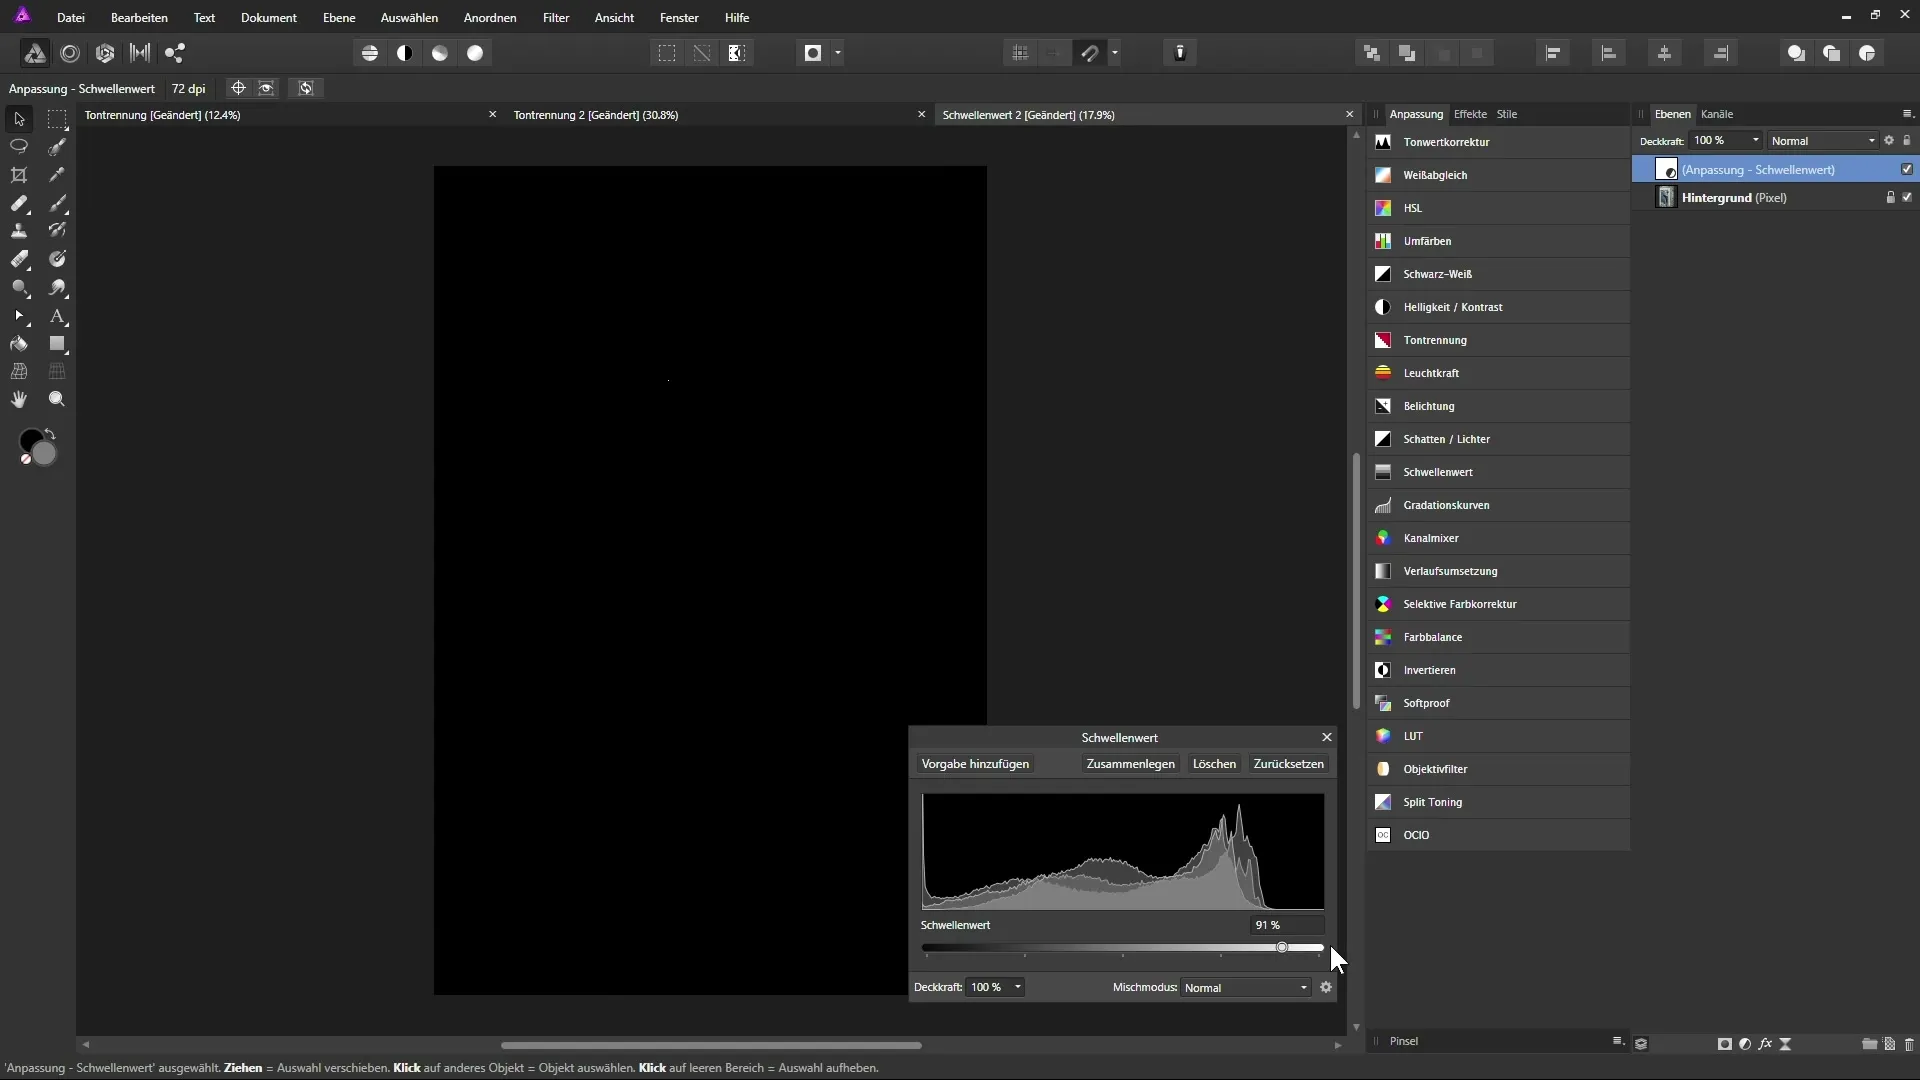Select the Freehand Selection lasso tool
The width and height of the screenshot is (1920, 1080).
(x=19, y=147)
